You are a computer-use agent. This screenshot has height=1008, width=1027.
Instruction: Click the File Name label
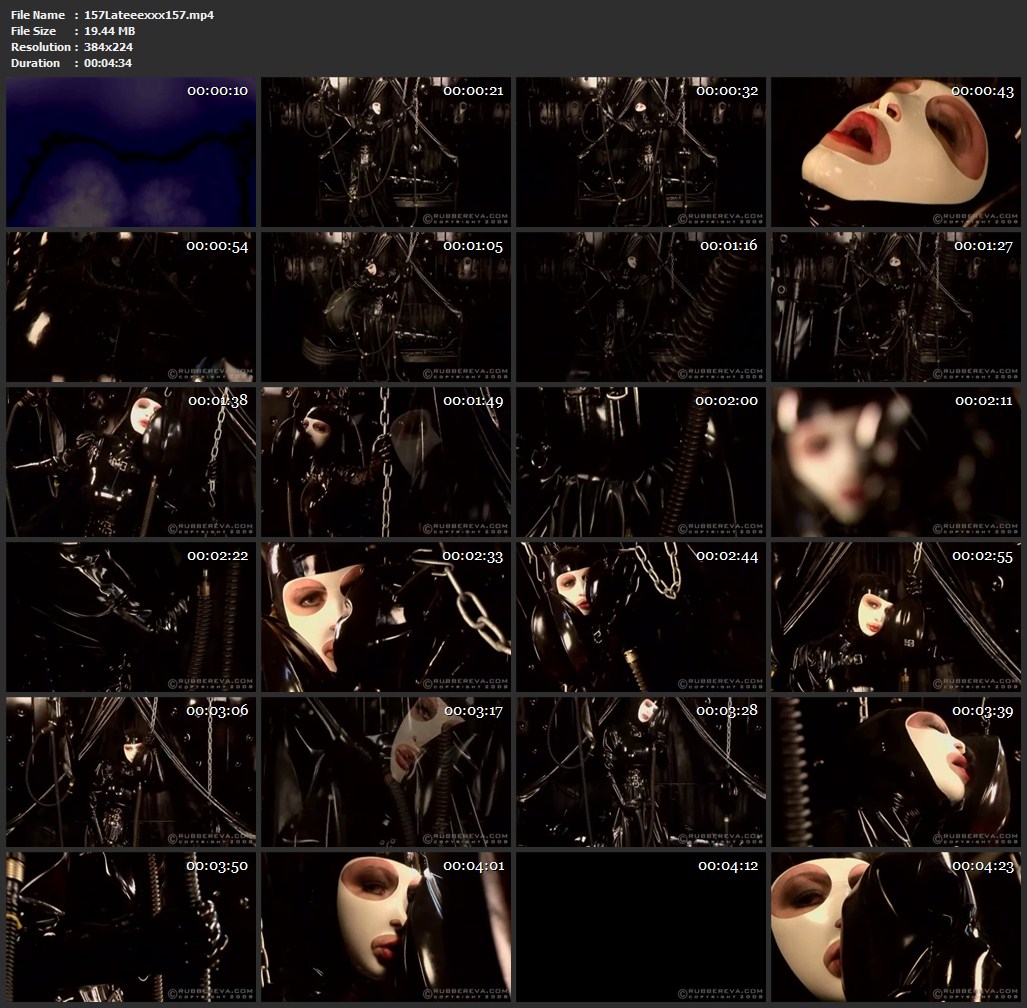pos(38,14)
